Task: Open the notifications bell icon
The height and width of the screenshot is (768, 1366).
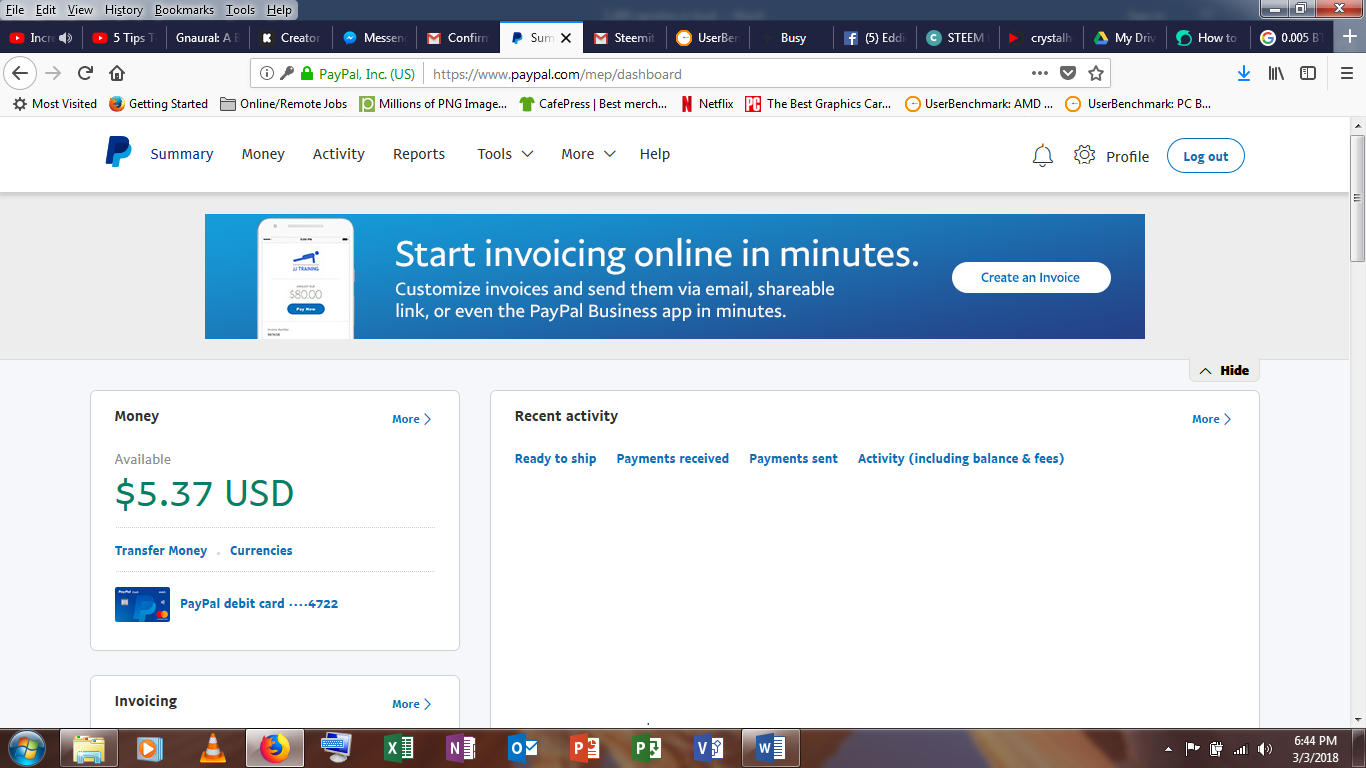Action: pos(1042,156)
